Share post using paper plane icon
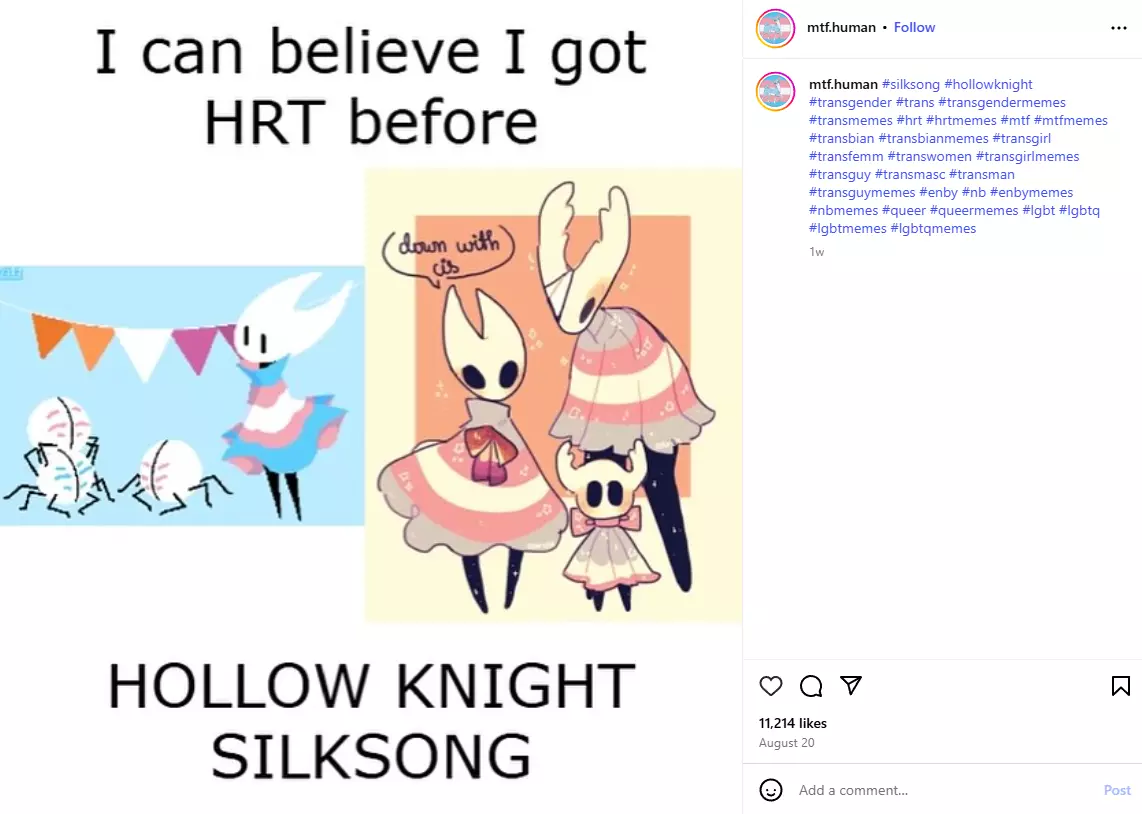The width and height of the screenshot is (1142, 814). click(x=851, y=685)
